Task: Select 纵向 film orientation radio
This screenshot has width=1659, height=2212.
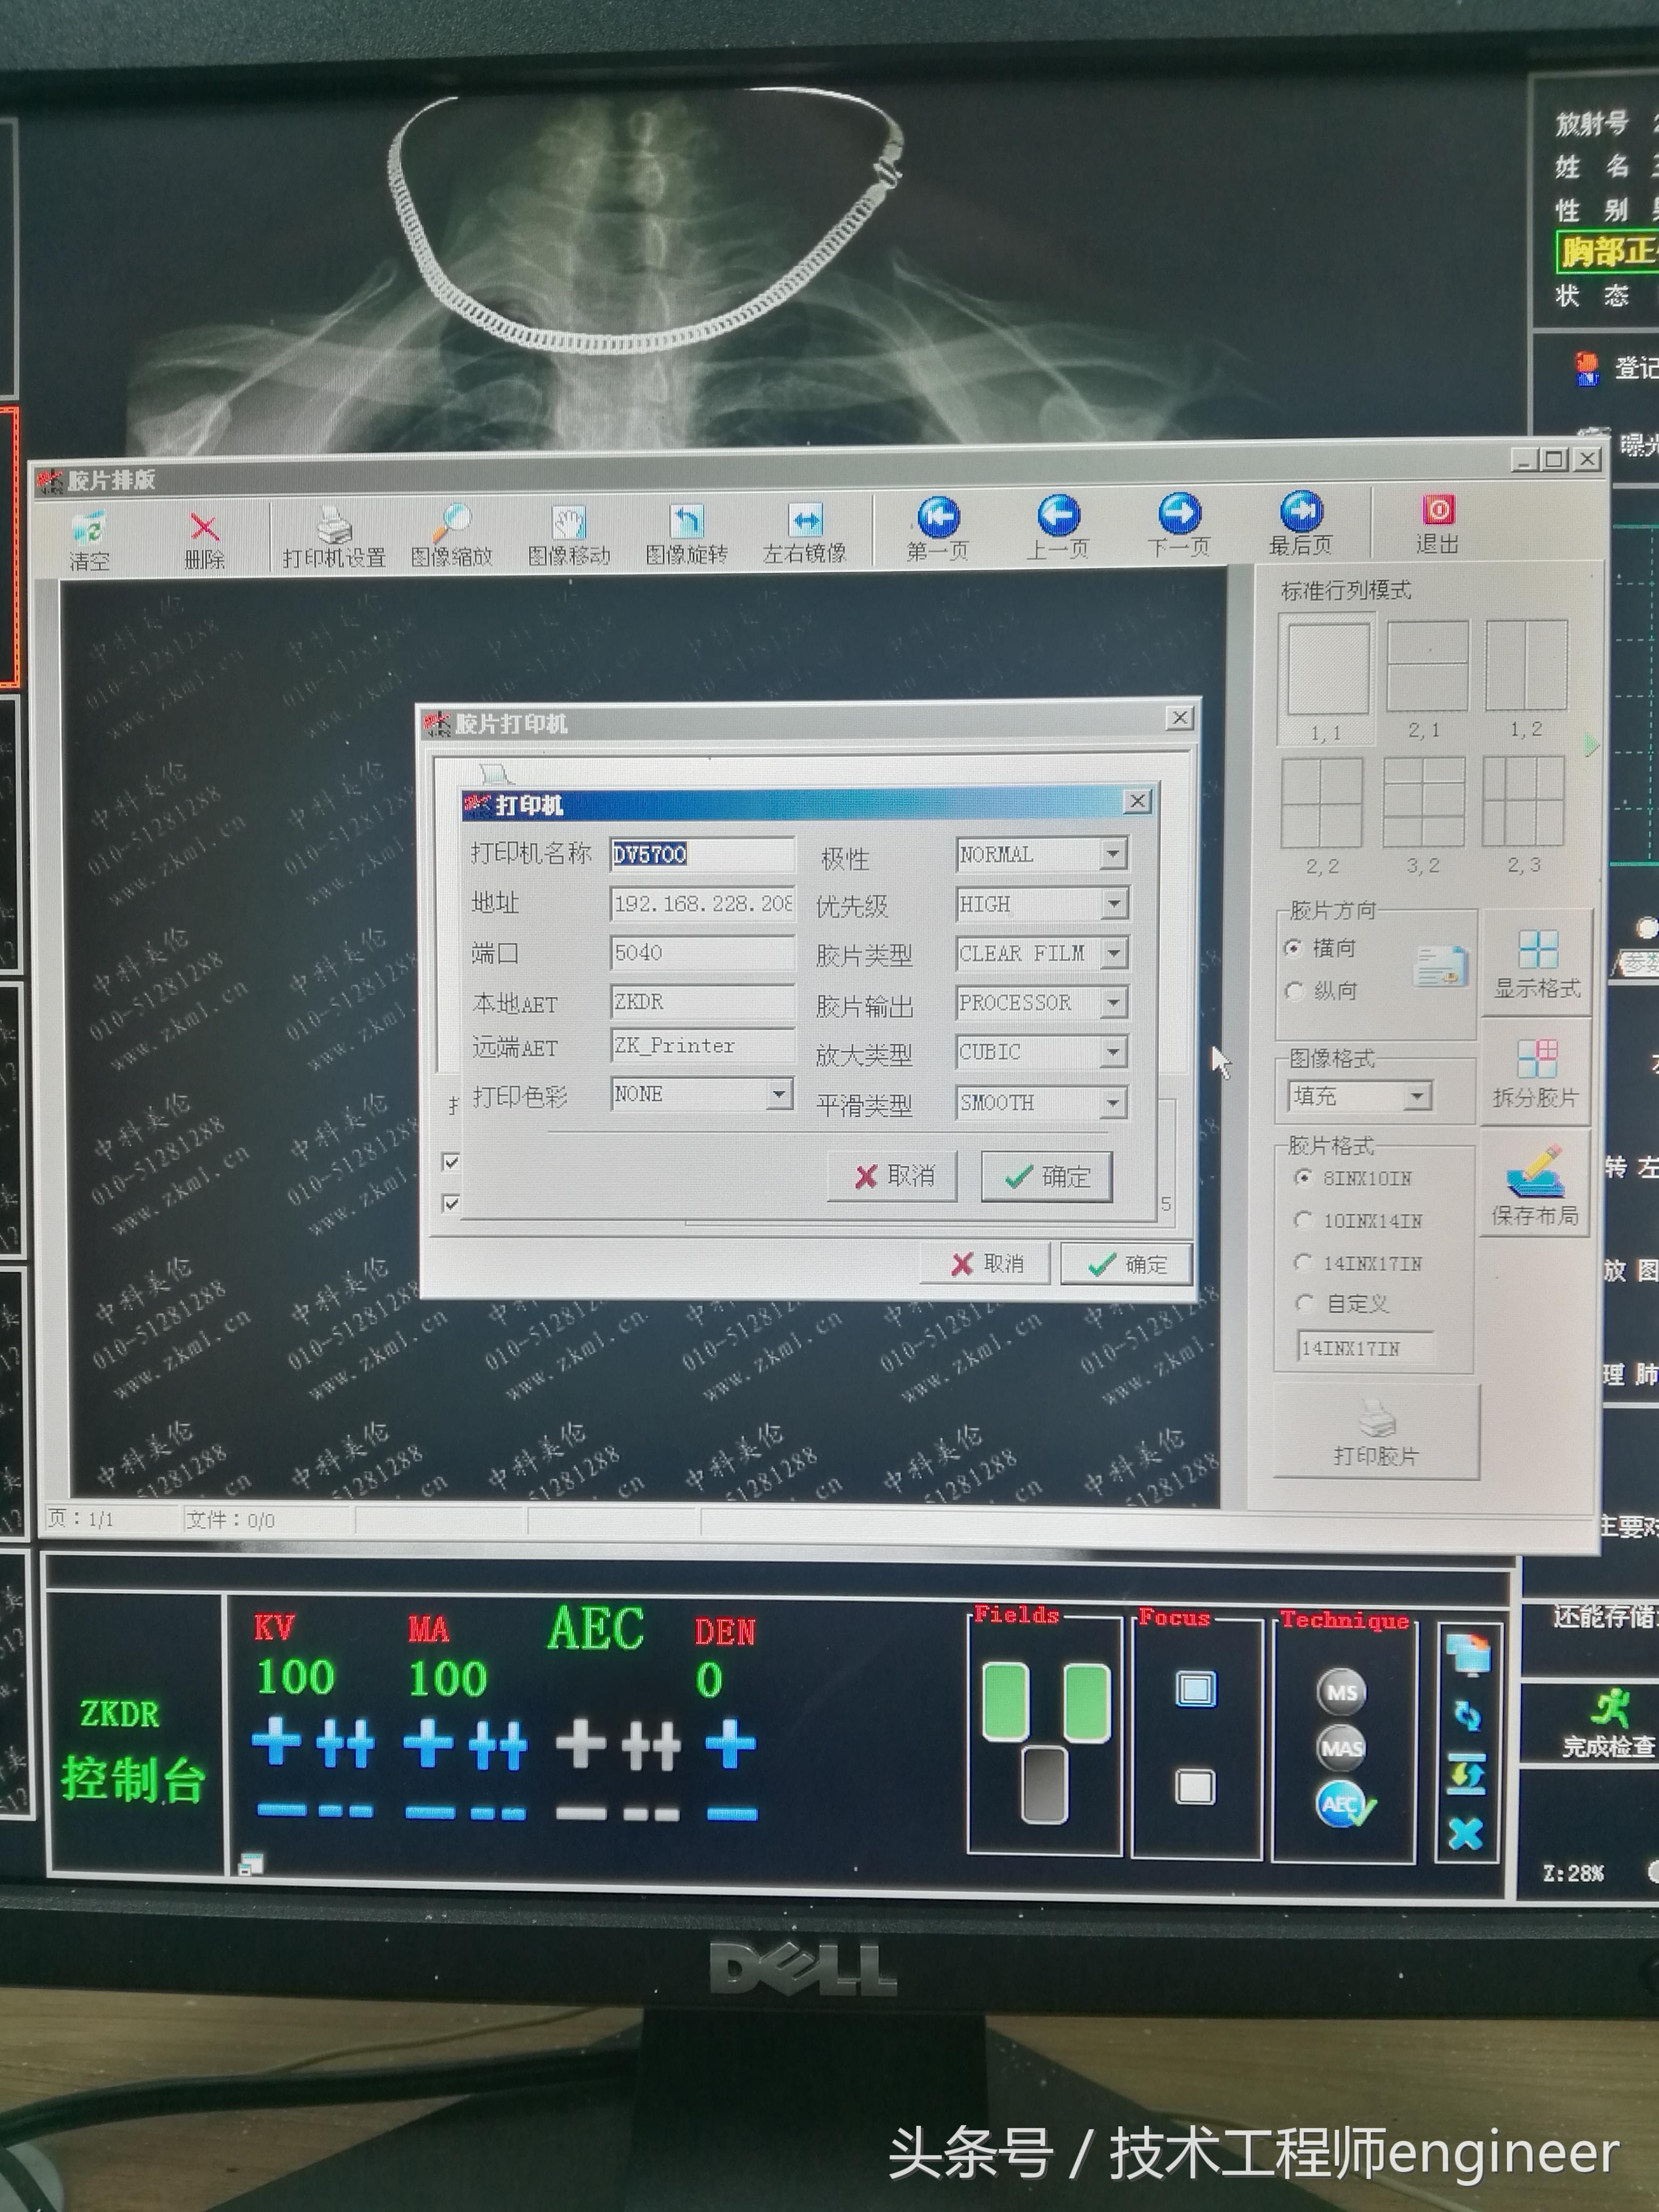Action: [1295, 991]
